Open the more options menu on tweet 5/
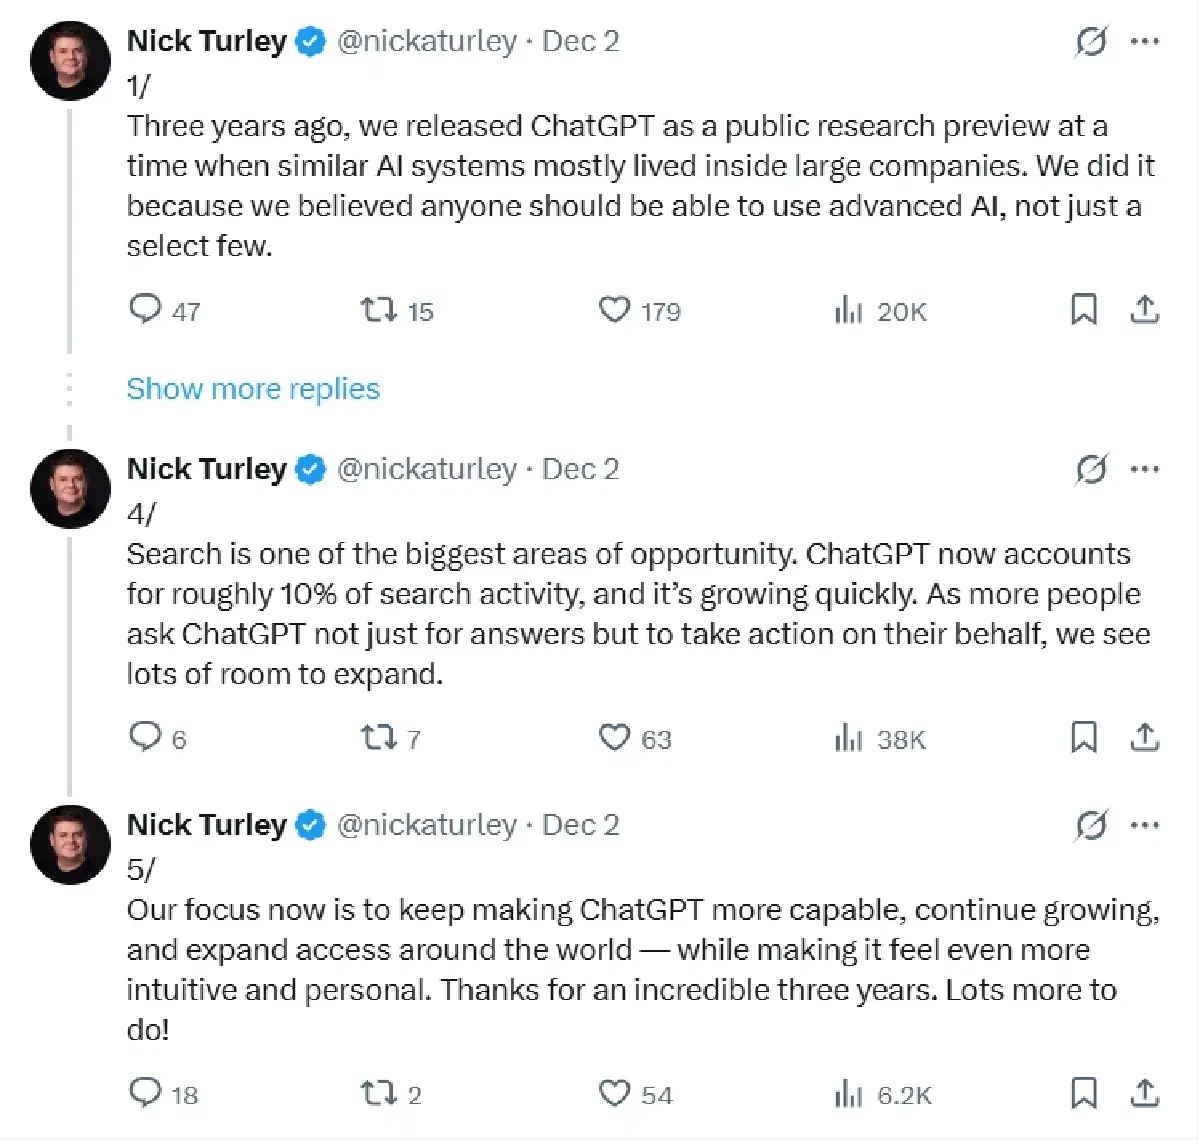This screenshot has width=1200, height=1146. pyautogui.click(x=1146, y=825)
